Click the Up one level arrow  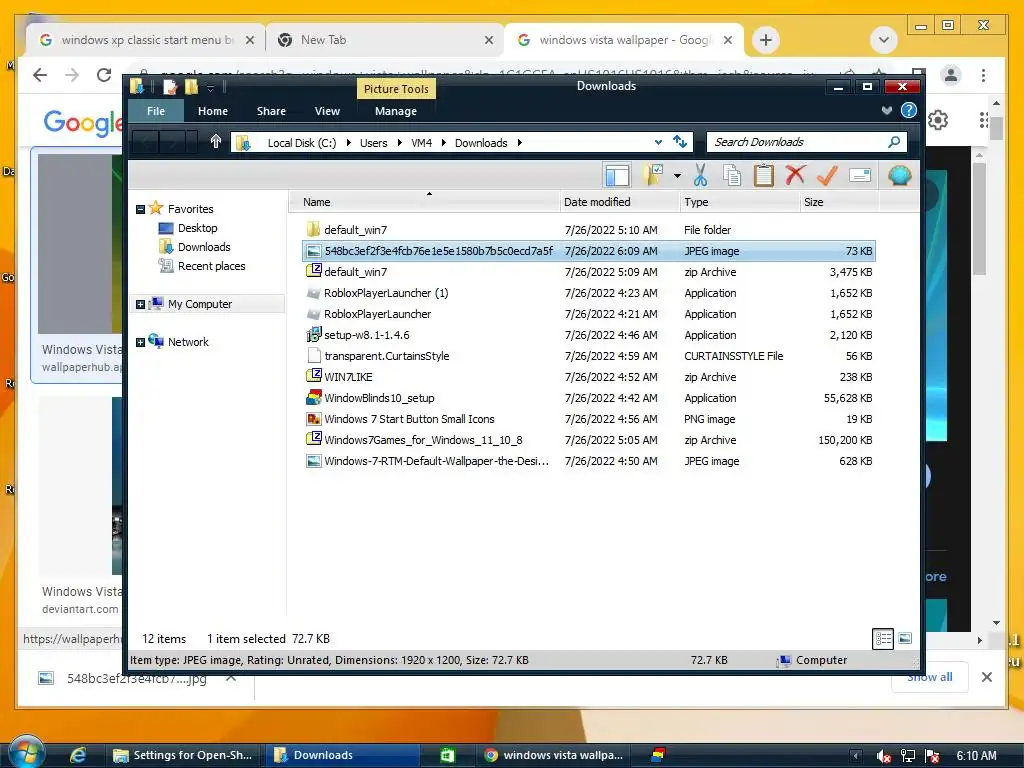[x=216, y=141]
